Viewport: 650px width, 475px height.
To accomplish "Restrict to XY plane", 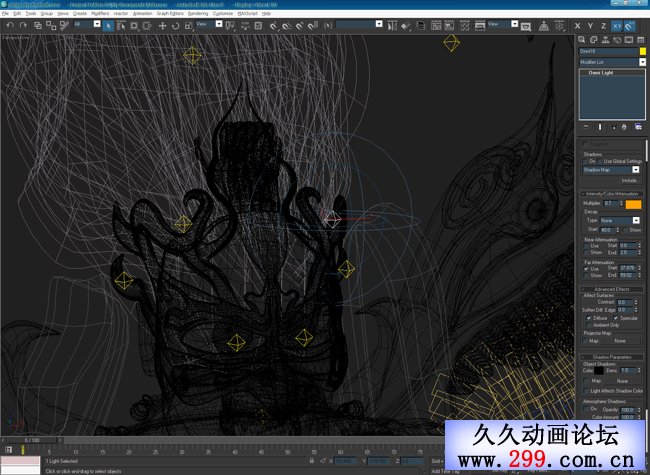I will [x=617, y=26].
